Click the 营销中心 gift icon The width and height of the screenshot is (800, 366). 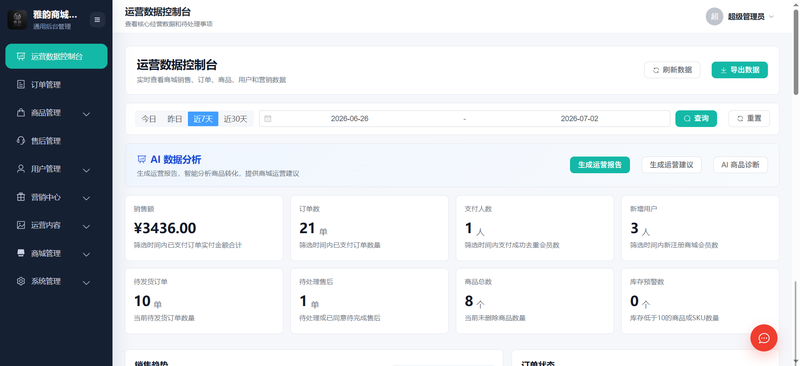(x=20, y=197)
